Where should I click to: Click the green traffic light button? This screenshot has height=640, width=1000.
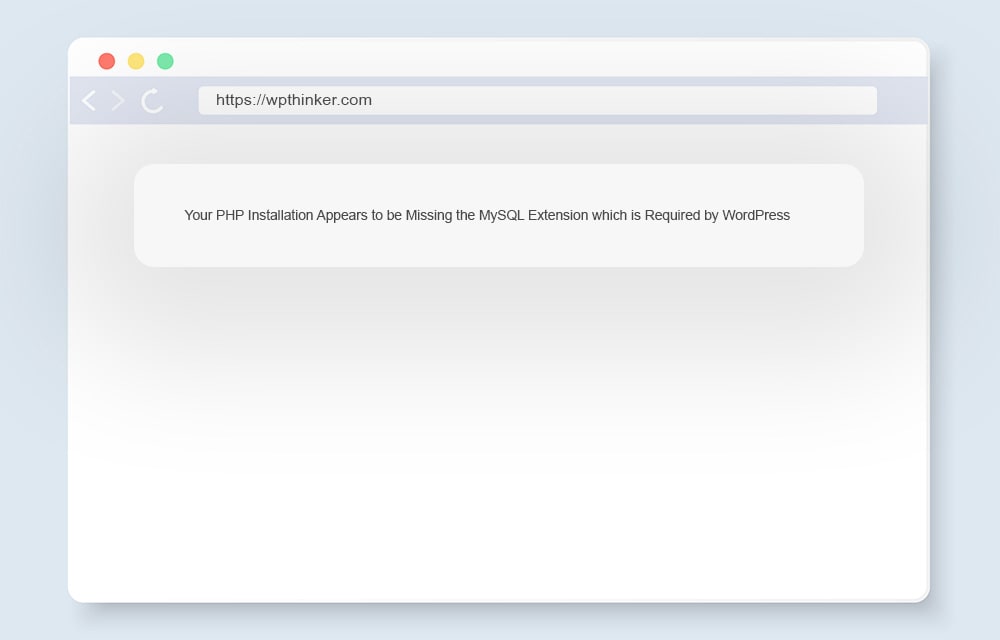[x=165, y=61]
